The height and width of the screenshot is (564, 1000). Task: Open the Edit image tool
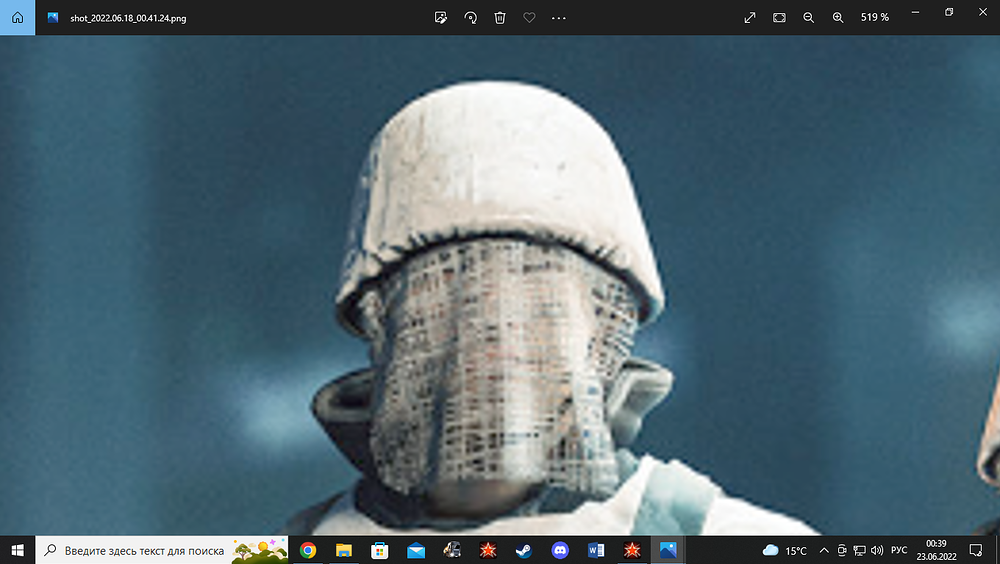click(441, 18)
